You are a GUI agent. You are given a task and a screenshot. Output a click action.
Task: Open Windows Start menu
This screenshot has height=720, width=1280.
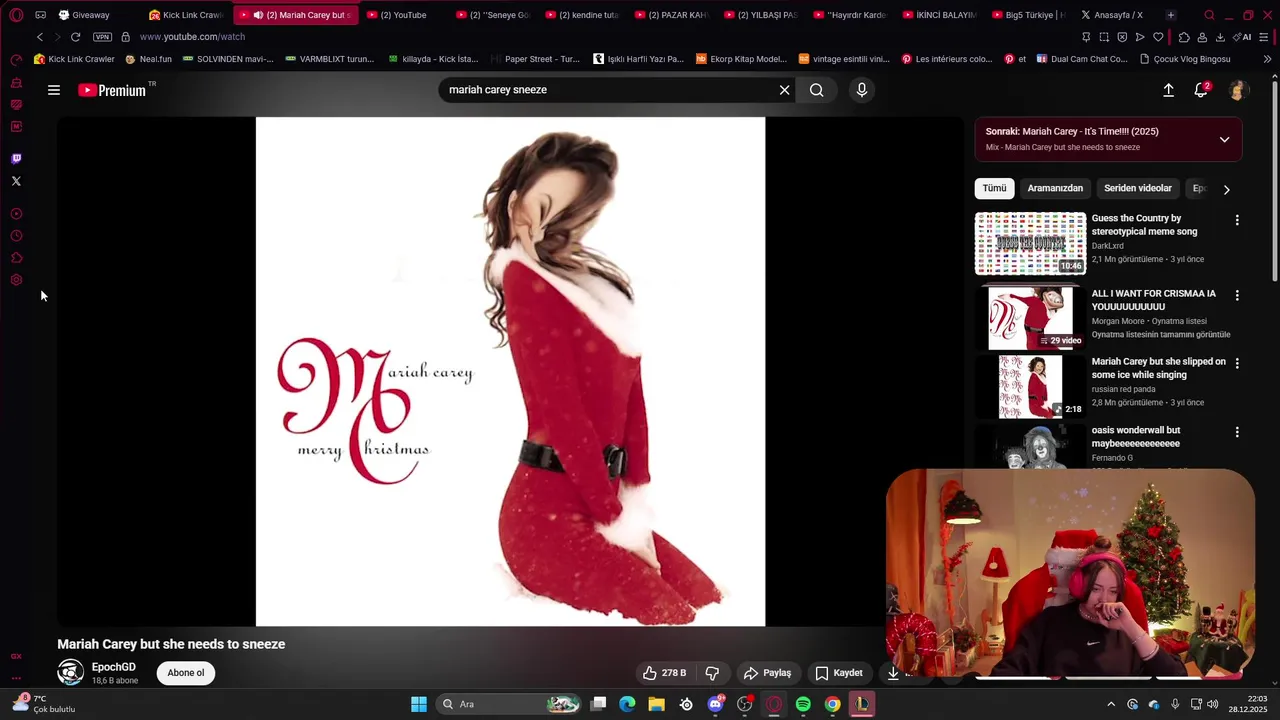pos(419,704)
